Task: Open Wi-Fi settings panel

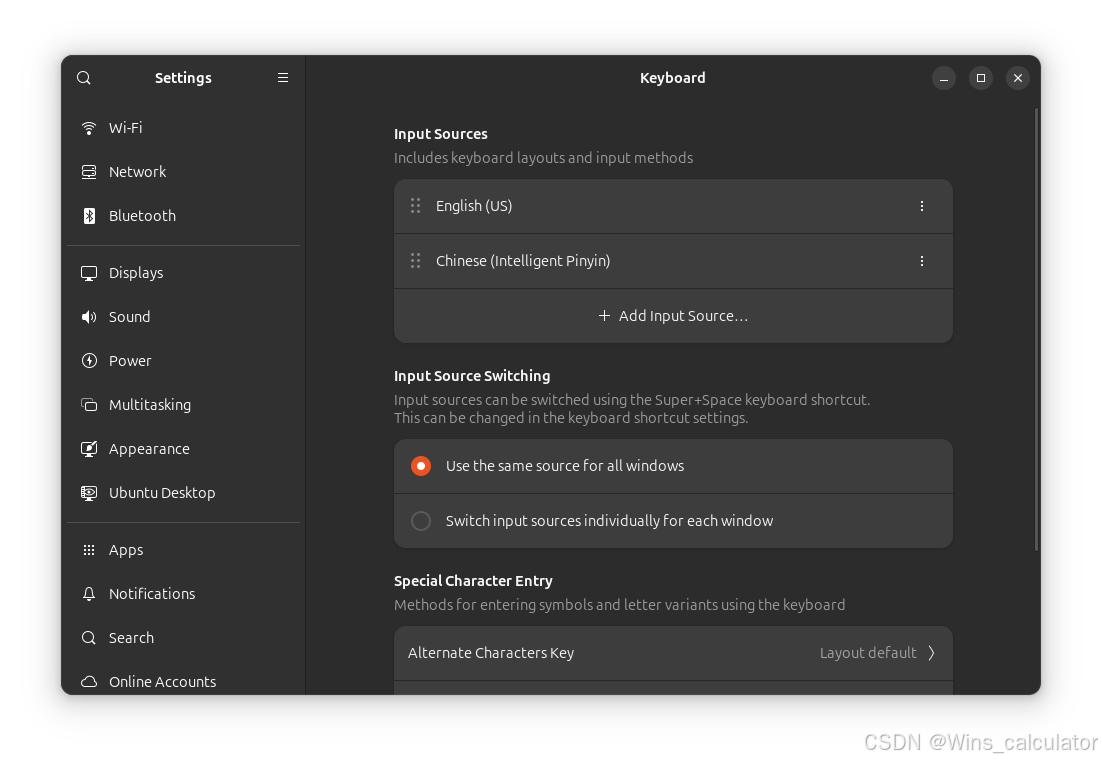Action: coord(183,128)
